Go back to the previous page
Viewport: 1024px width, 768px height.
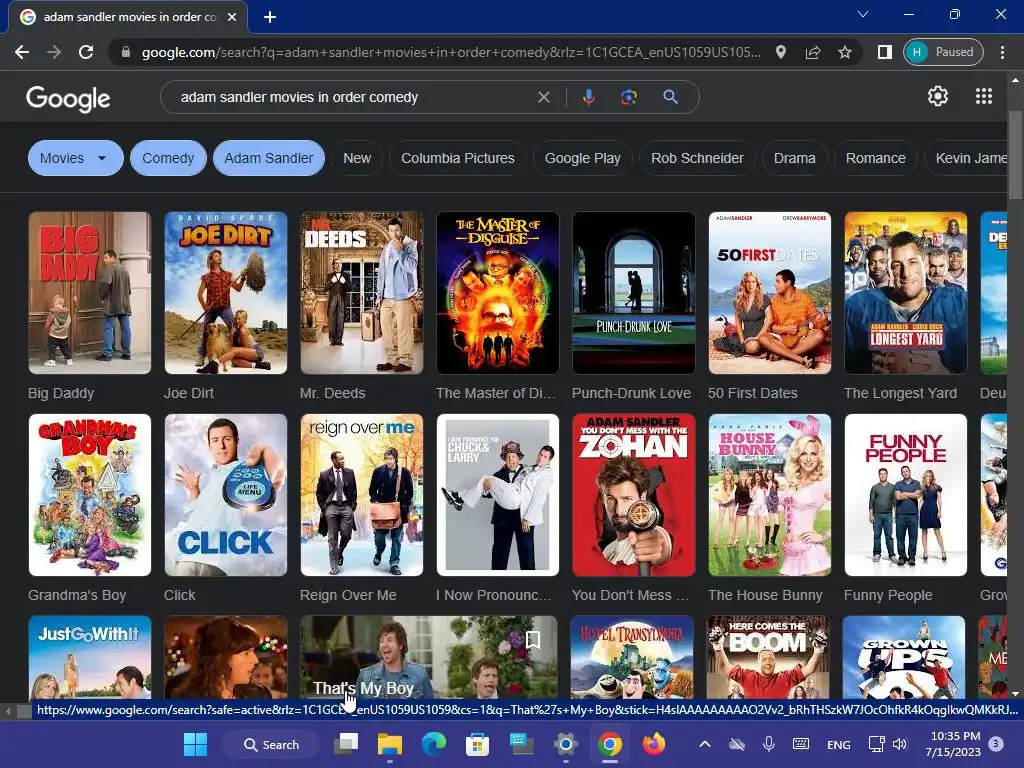pyautogui.click(x=22, y=52)
